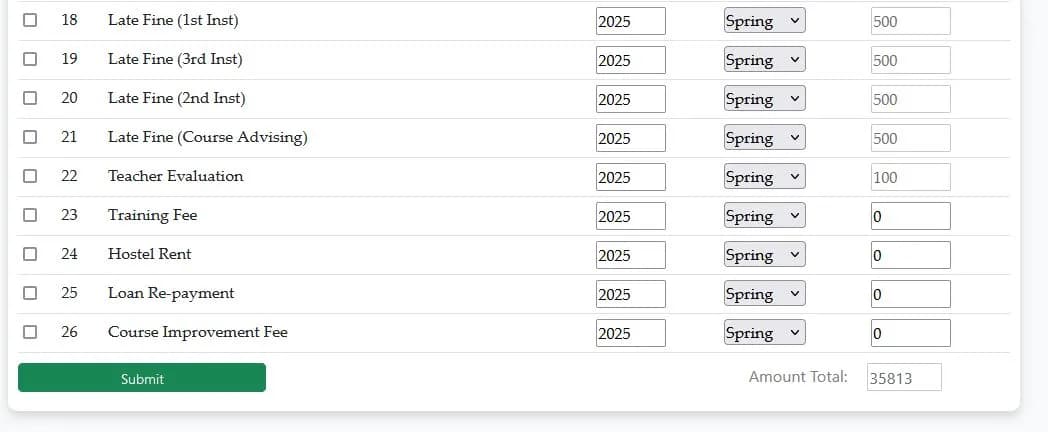Viewport: 1048px width, 432px height.
Task: Expand semester dropdown for Course Improvement Fee
Action: pos(765,332)
